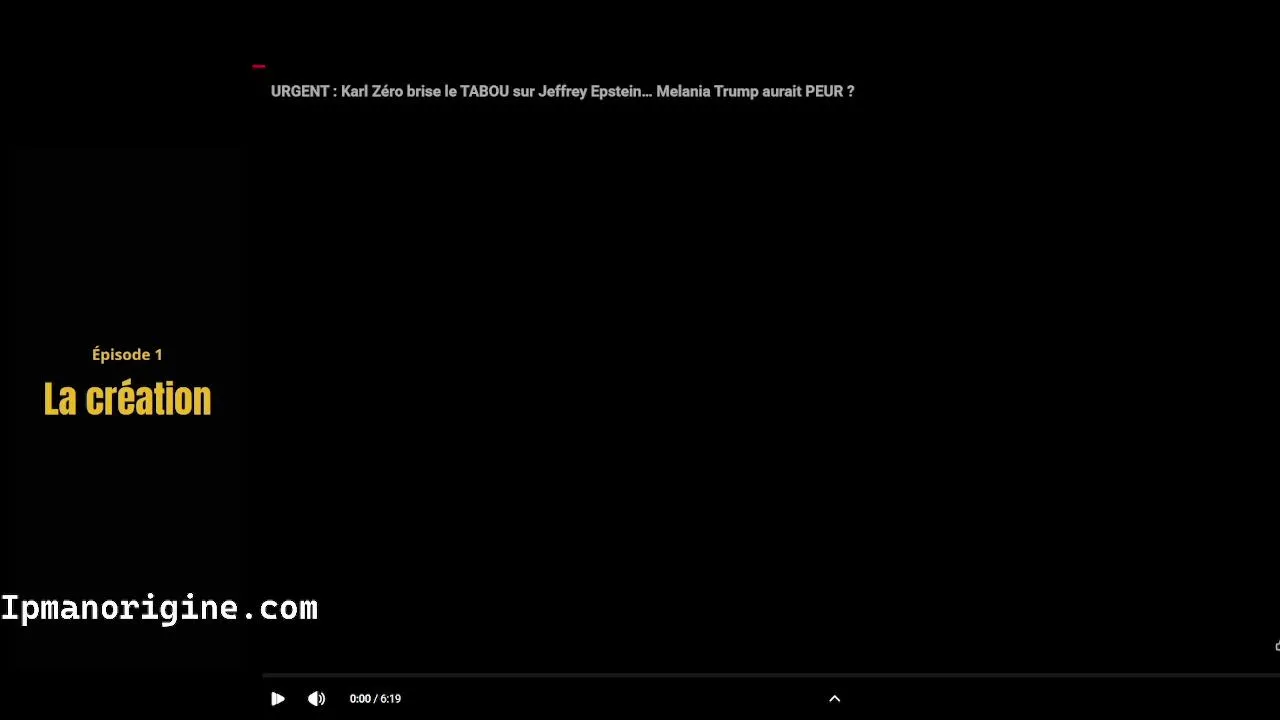This screenshot has height=720, width=1280.
Task: Select the 0:00 / 6:19 time display
Action: pyautogui.click(x=375, y=699)
